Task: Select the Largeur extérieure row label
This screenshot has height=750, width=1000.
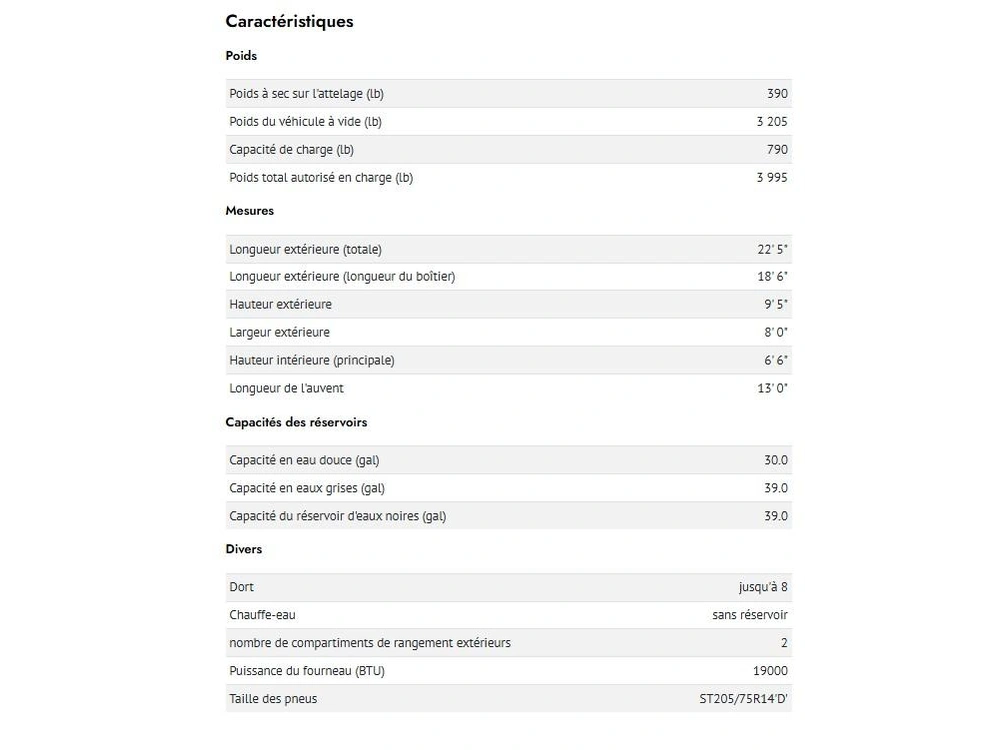Action: (279, 332)
